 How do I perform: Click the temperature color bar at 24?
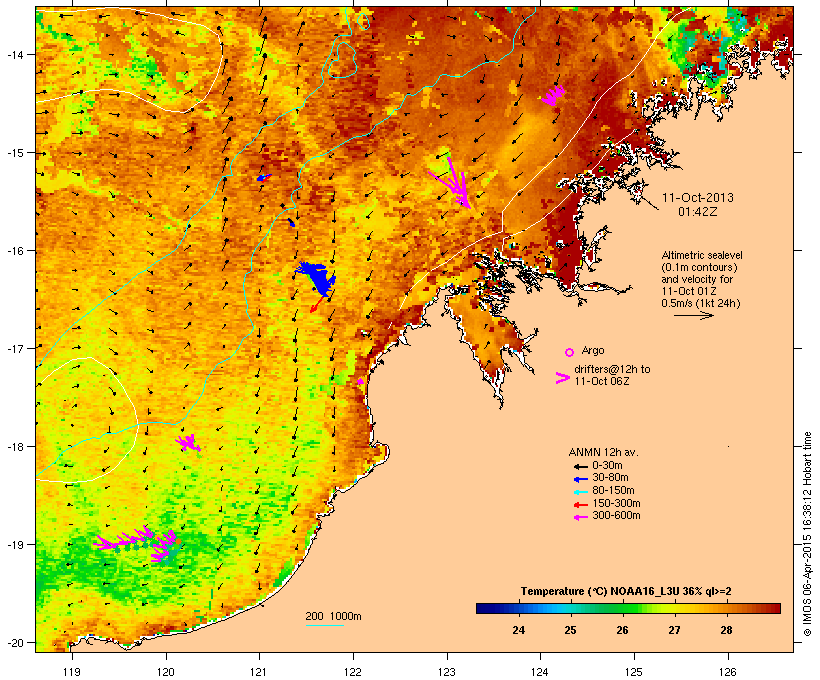pyautogui.click(x=518, y=608)
